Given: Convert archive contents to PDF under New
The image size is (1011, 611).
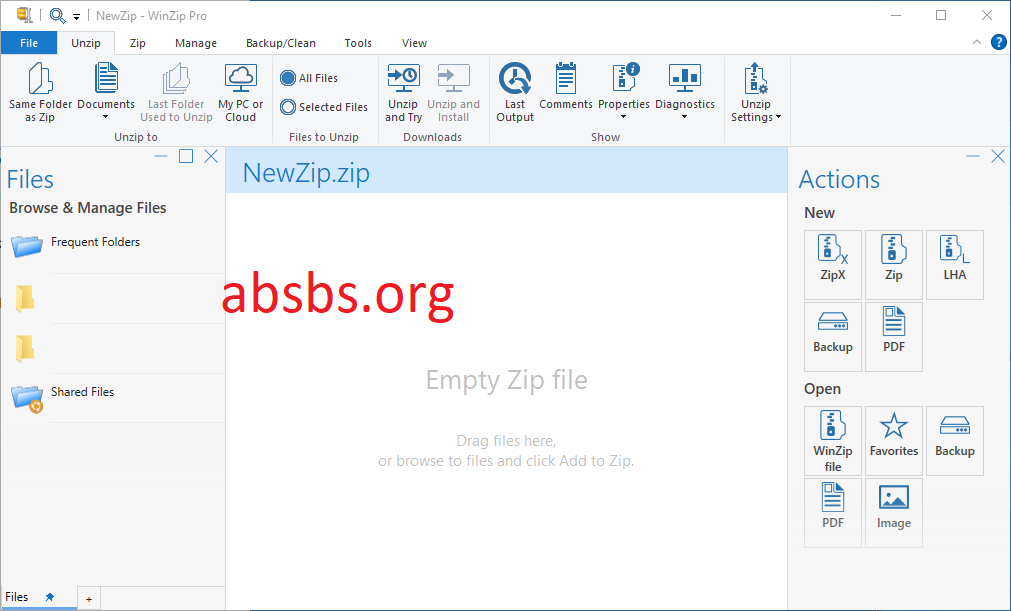Looking at the screenshot, I should [x=893, y=336].
